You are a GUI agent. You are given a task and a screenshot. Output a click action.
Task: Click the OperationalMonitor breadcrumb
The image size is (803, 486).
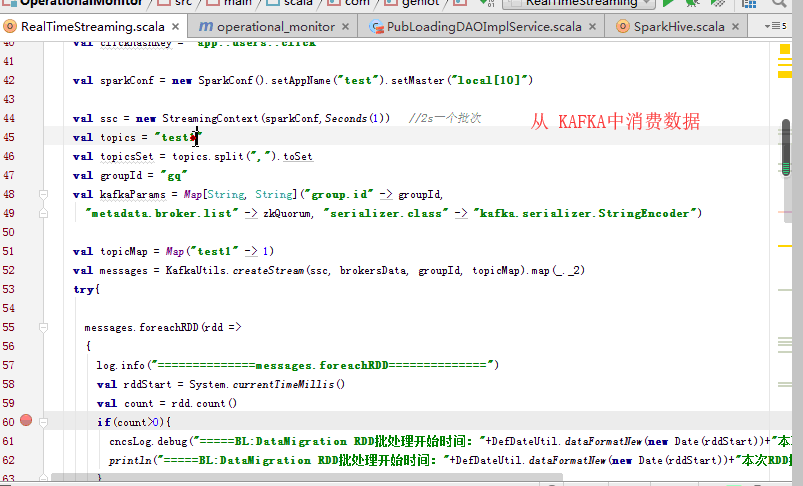tap(70, 3)
